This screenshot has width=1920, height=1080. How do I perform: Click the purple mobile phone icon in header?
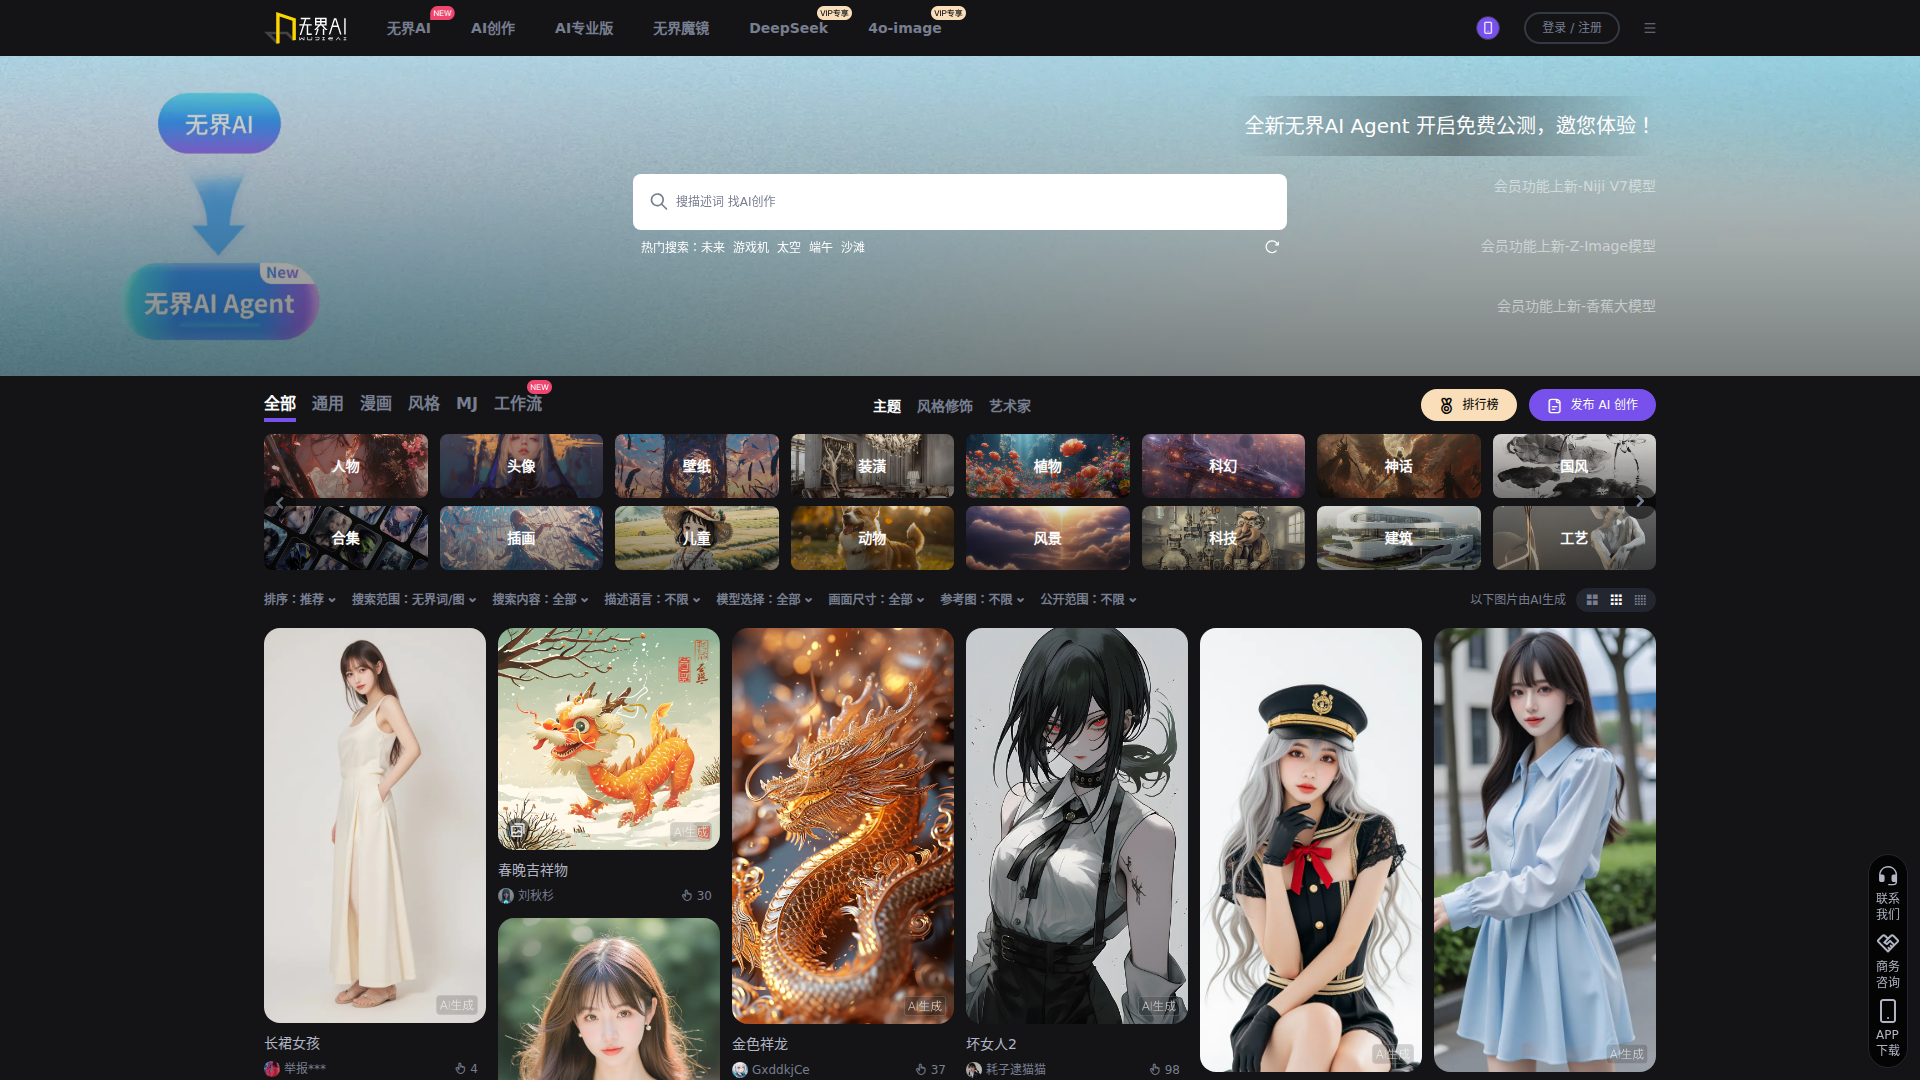click(1487, 28)
